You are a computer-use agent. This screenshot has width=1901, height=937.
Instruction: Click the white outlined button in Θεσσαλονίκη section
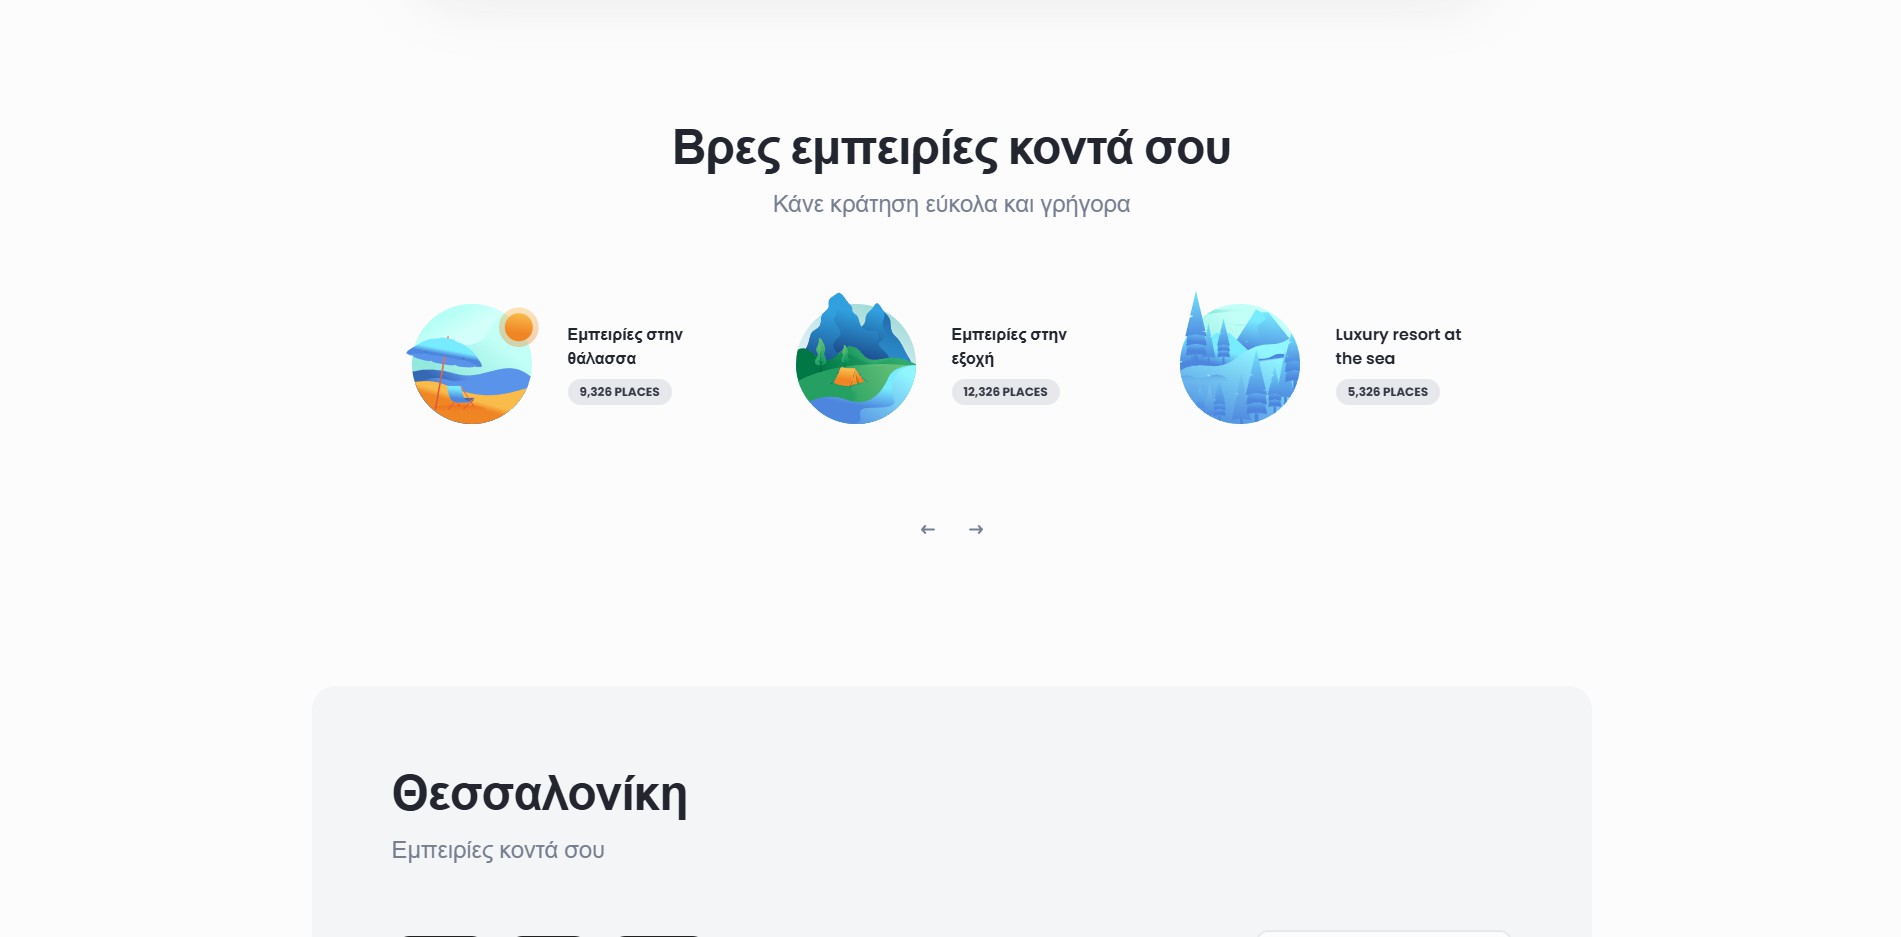pyautogui.click(x=1383, y=933)
